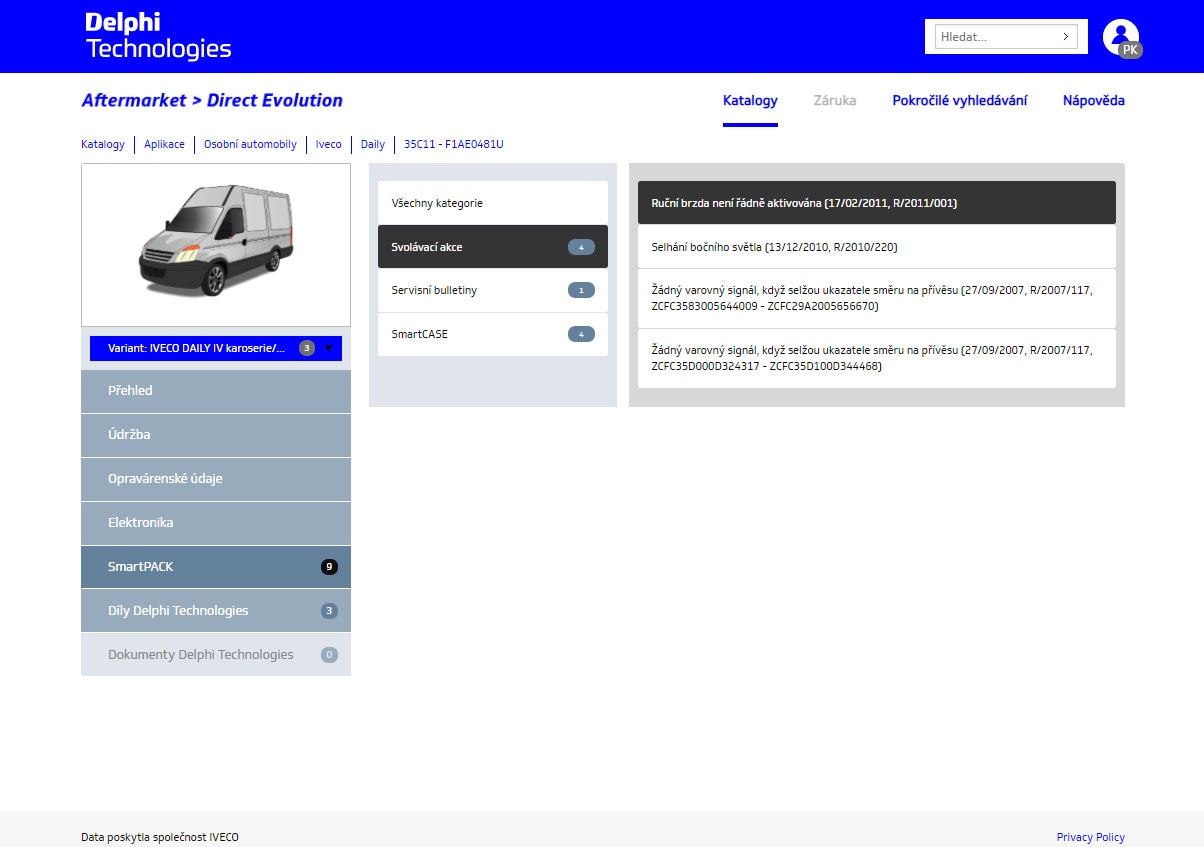The width and height of the screenshot is (1204, 847).
Task: Open the Údržba sidebar section
Action: pyautogui.click(x=216, y=435)
